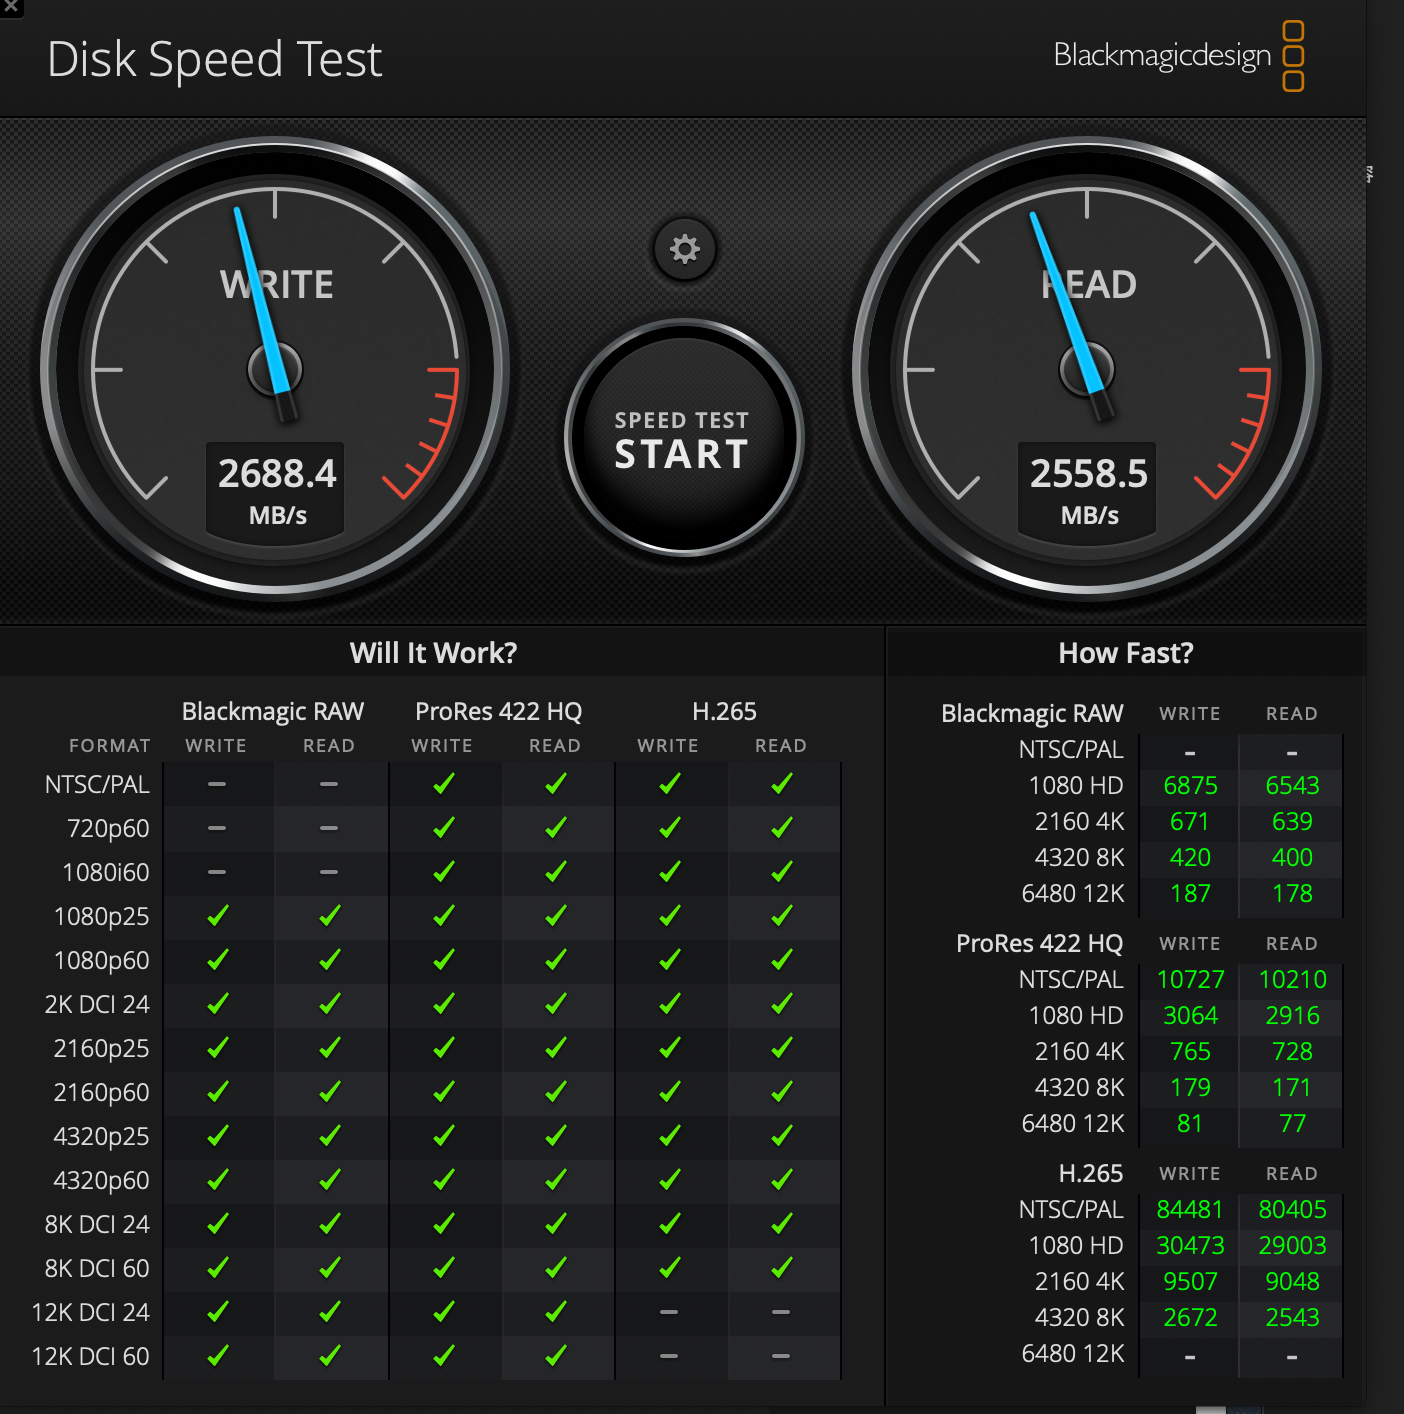Click Blackmagic RAW How Fast section header
The width and height of the screenshot is (1404, 1414).
[x=1032, y=714]
